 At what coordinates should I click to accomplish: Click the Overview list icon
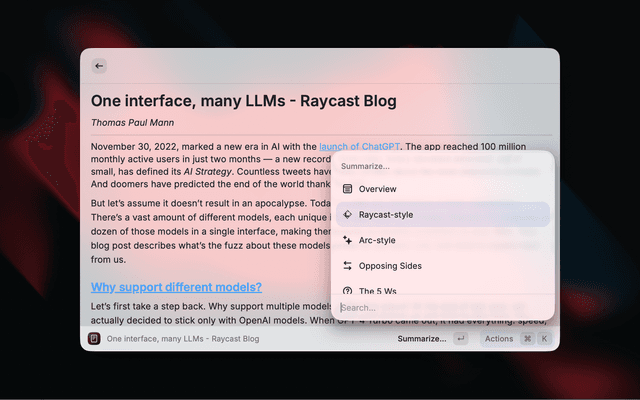(x=347, y=189)
